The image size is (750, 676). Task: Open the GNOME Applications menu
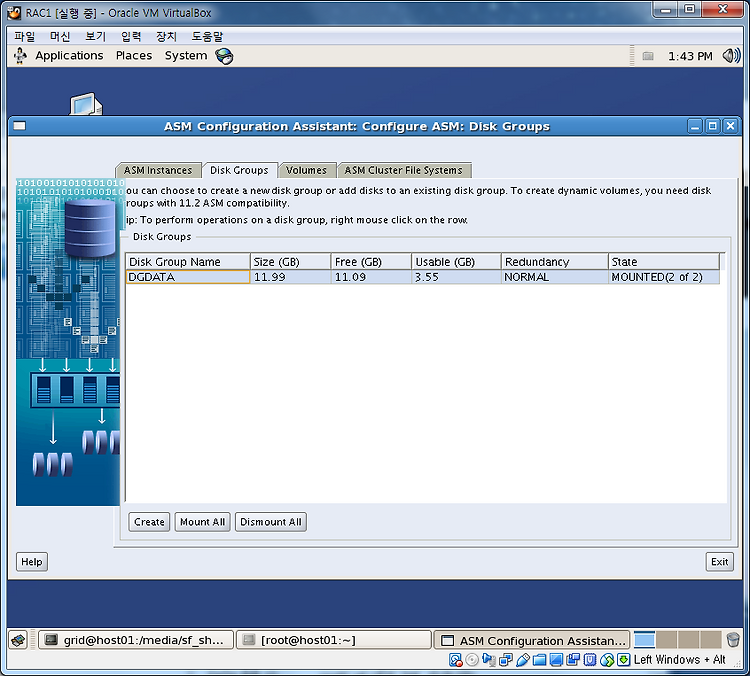(69, 56)
